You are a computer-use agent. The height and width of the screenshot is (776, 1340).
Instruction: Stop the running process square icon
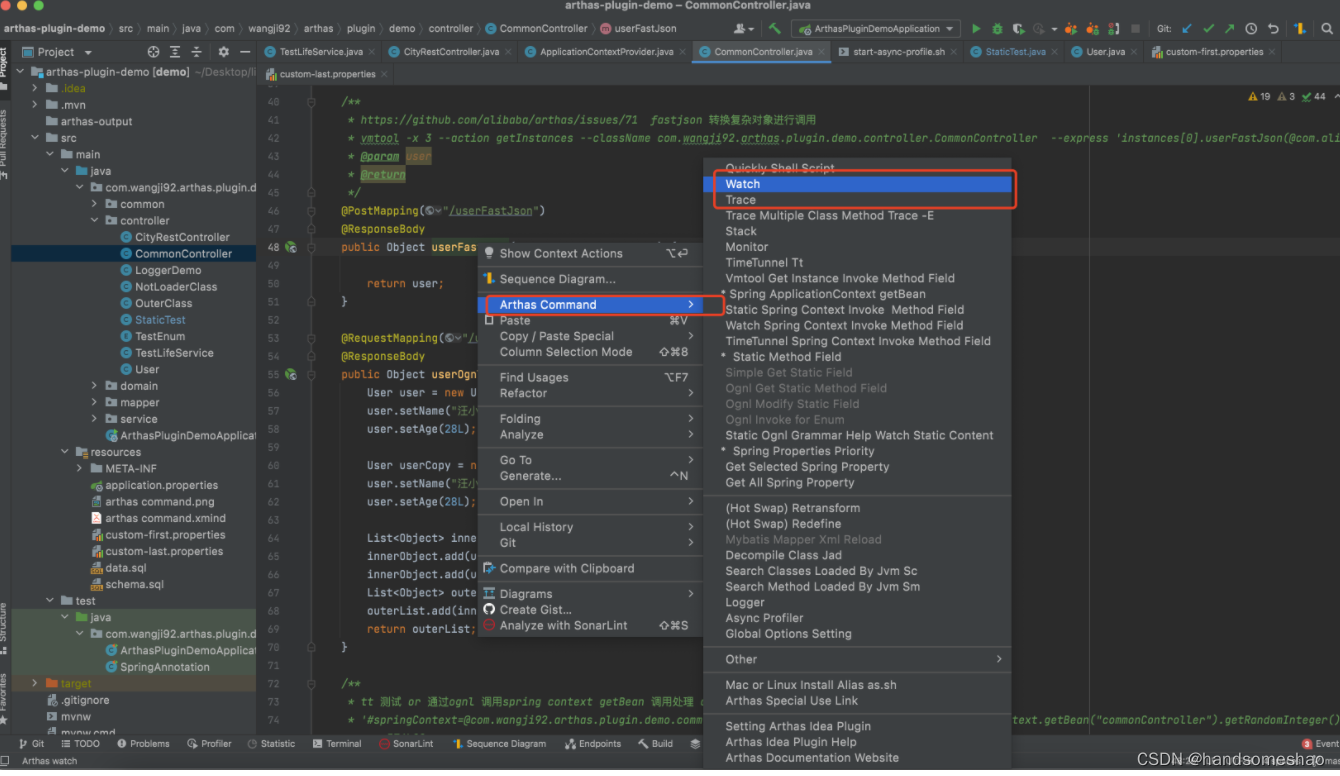(1135, 29)
